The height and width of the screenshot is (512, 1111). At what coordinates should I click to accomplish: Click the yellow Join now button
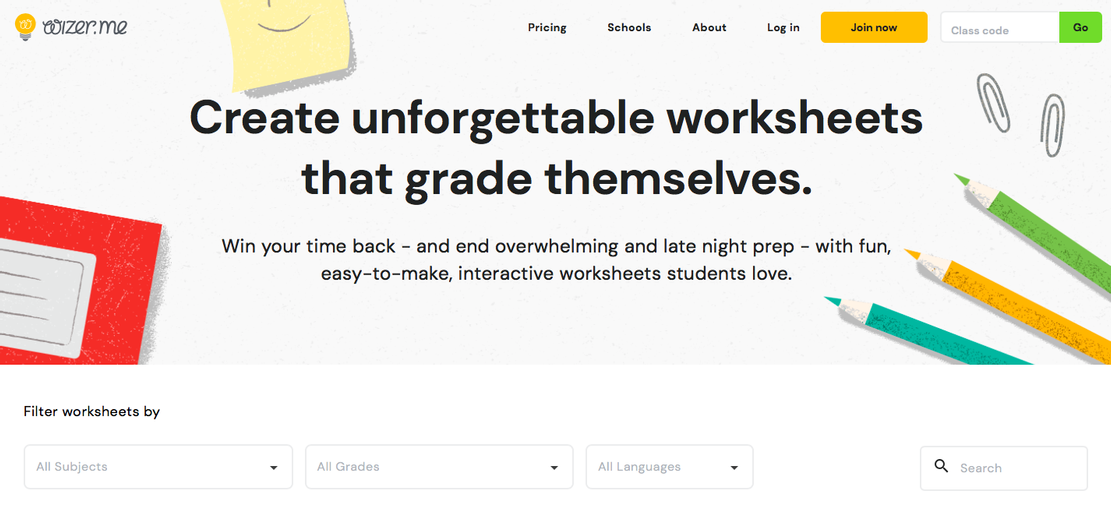click(x=874, y=28)
